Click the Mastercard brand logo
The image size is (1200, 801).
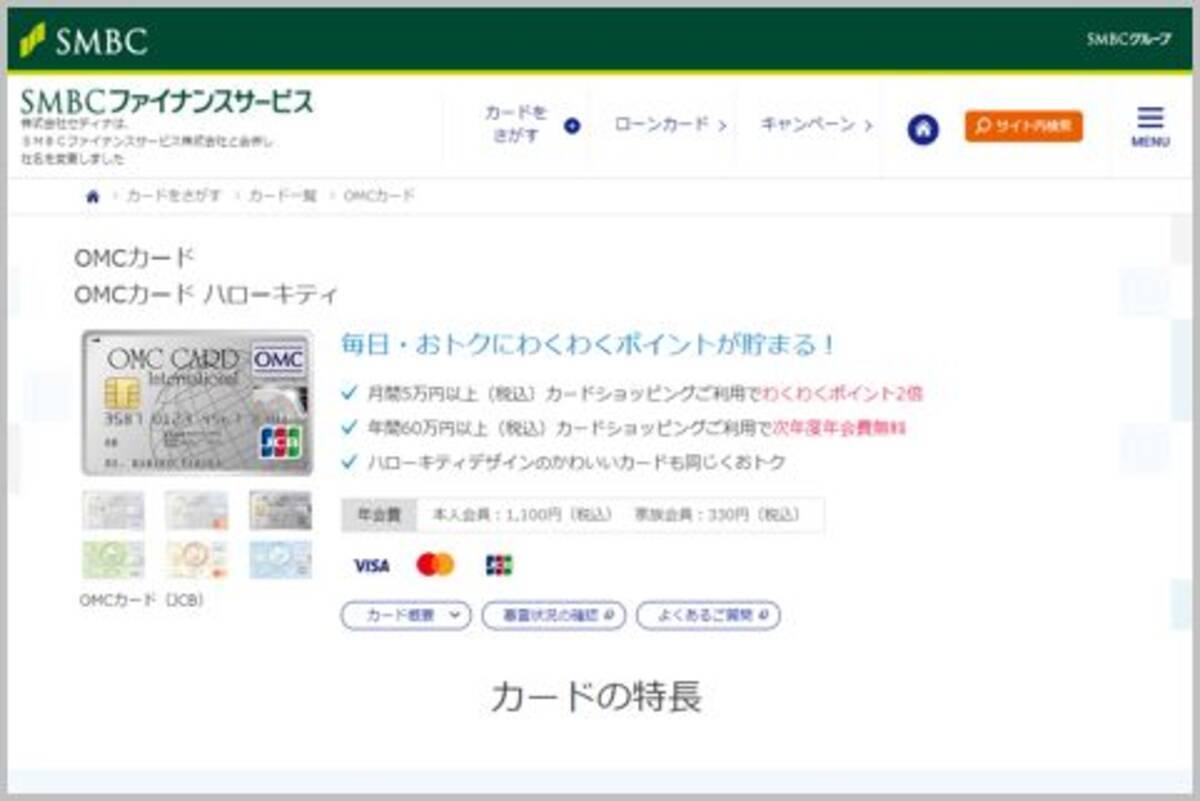pyautogui.click(x=435, y=565)
